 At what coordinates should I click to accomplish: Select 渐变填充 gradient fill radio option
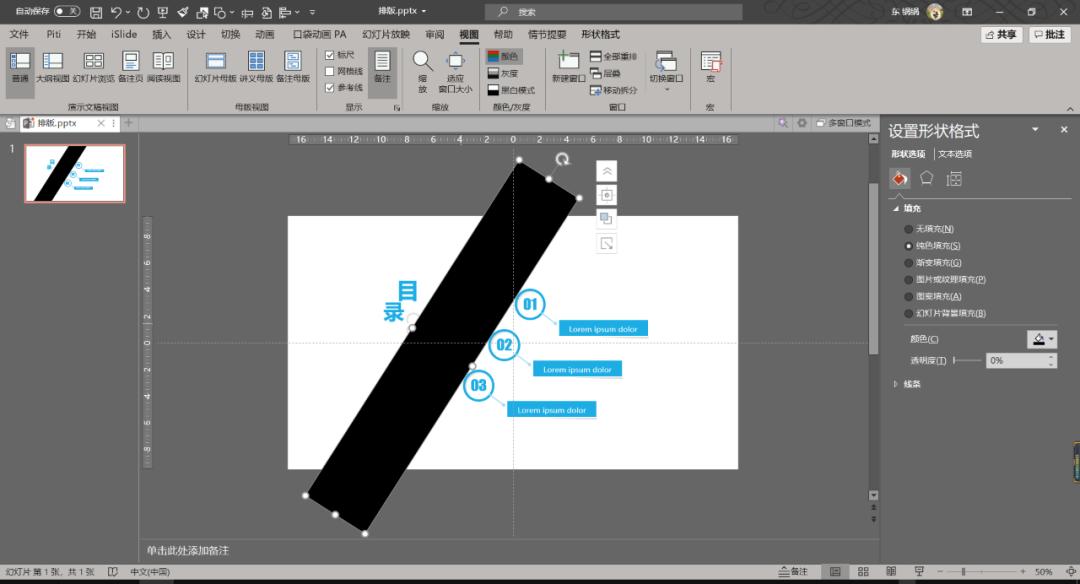click(908, 262)
